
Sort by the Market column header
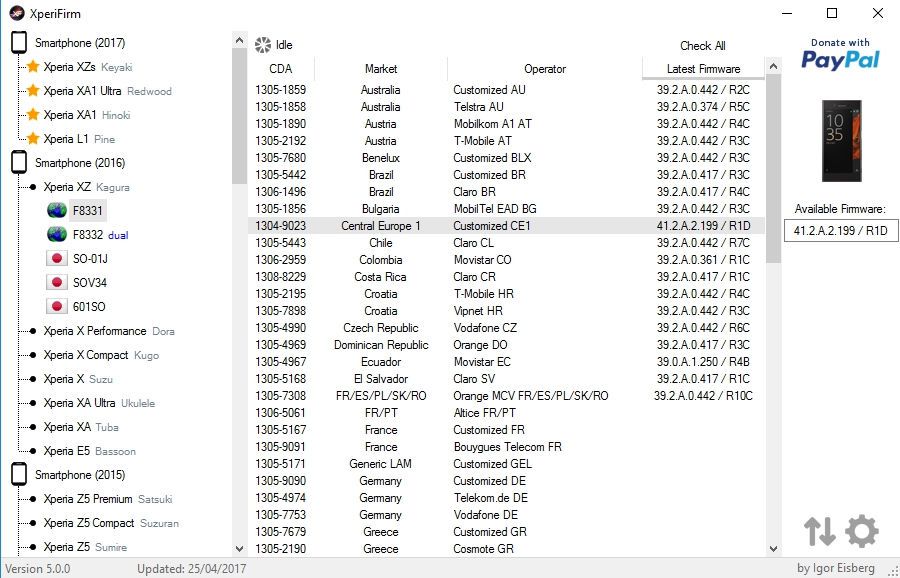coord(381,68)
